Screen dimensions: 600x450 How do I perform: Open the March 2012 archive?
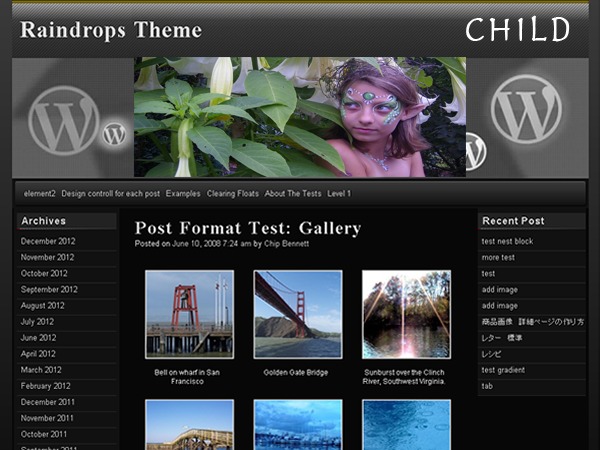[41, 370]
